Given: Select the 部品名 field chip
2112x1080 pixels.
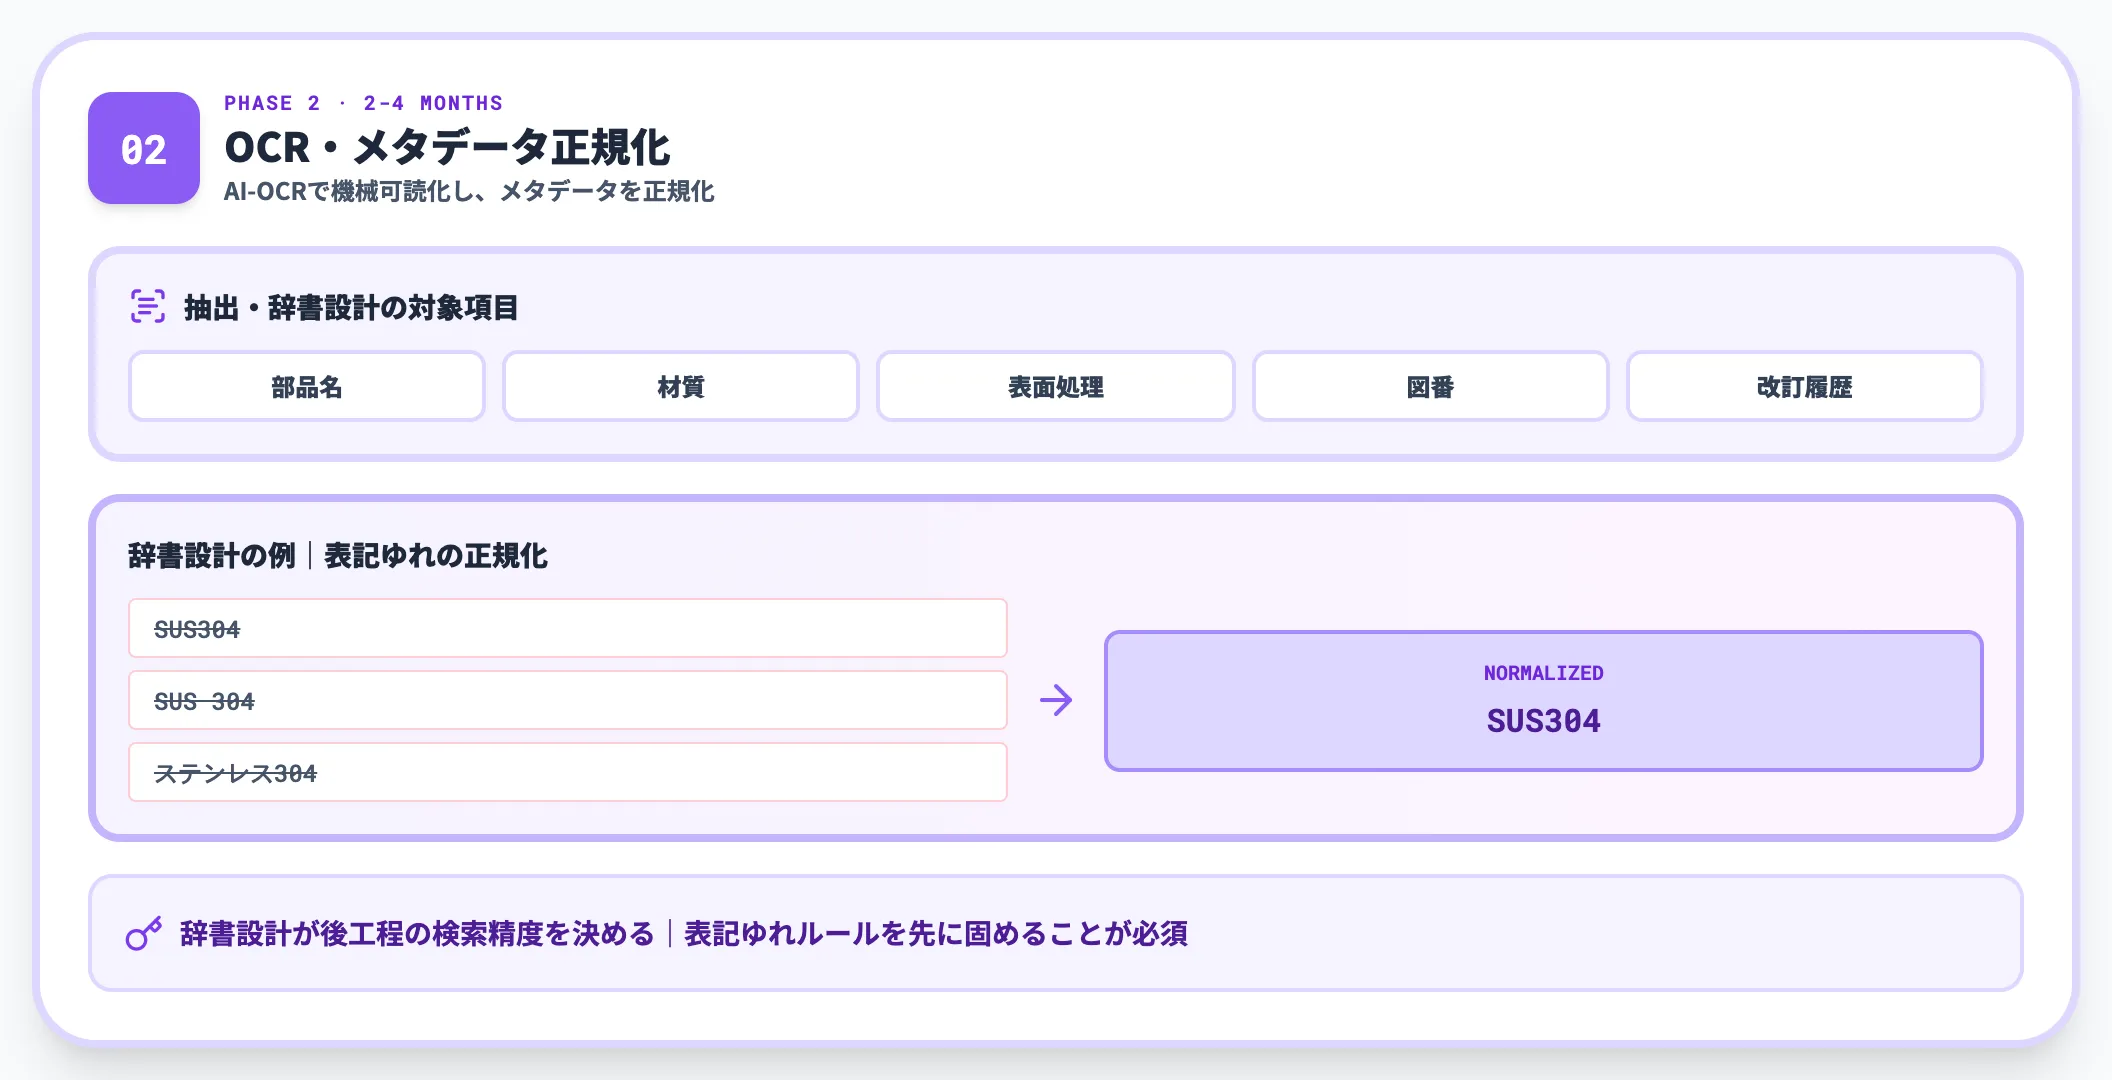Looking at the screenshot, I should coord(306,387).
